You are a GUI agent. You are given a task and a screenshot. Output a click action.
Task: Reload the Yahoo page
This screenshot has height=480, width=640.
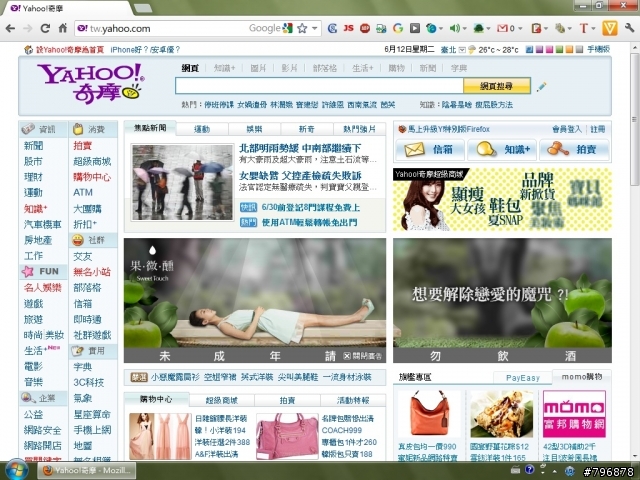click(45, 28)
